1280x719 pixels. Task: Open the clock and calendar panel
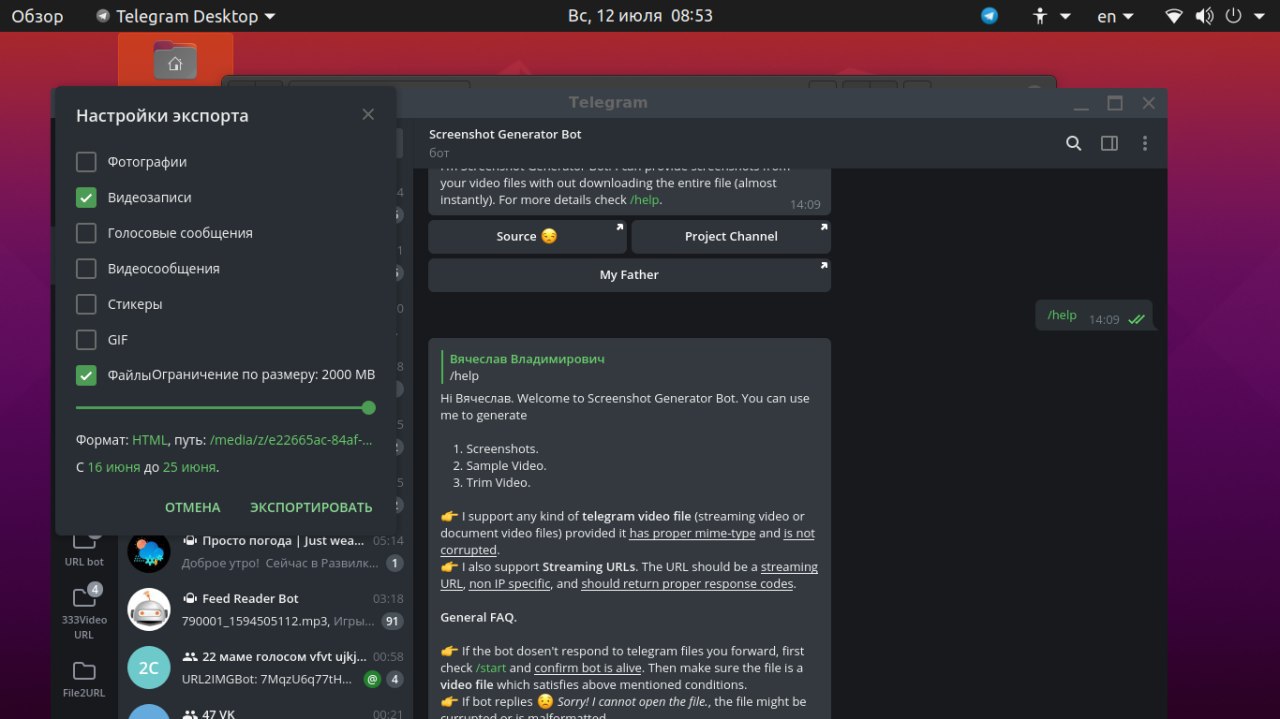tap(640, 16)
